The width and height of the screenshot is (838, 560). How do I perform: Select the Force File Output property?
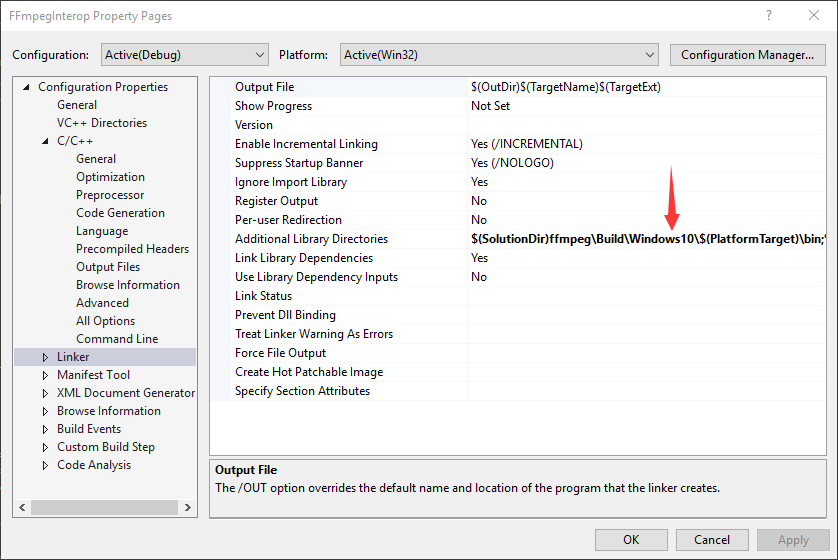pyautogui.click(x=280, y=353)
